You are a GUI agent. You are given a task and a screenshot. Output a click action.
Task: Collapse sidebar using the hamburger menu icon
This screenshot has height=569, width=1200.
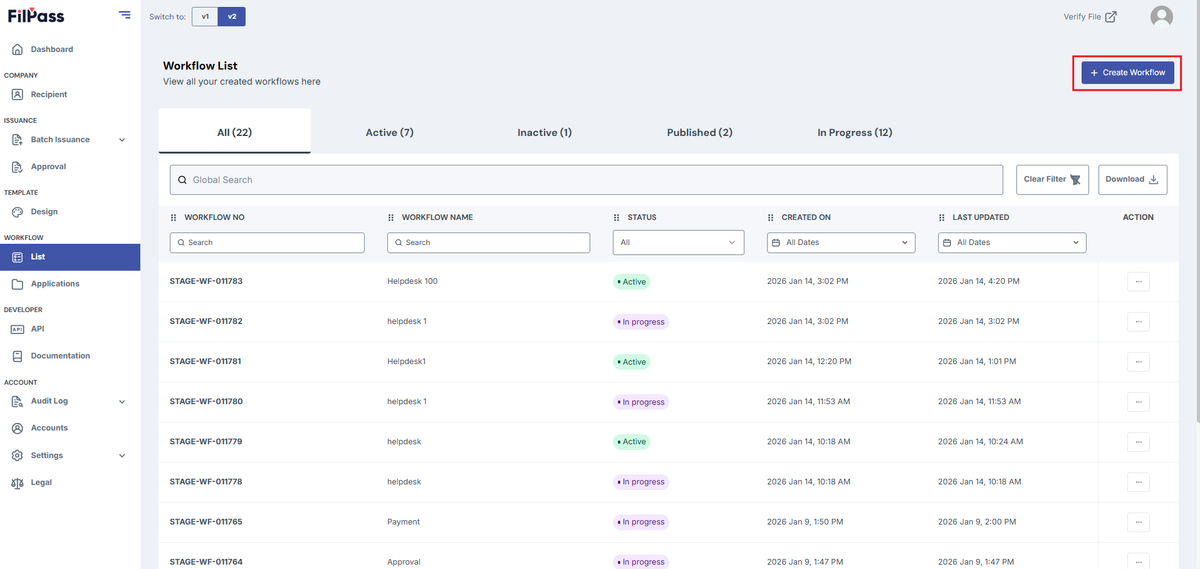(x=124, y=15)
